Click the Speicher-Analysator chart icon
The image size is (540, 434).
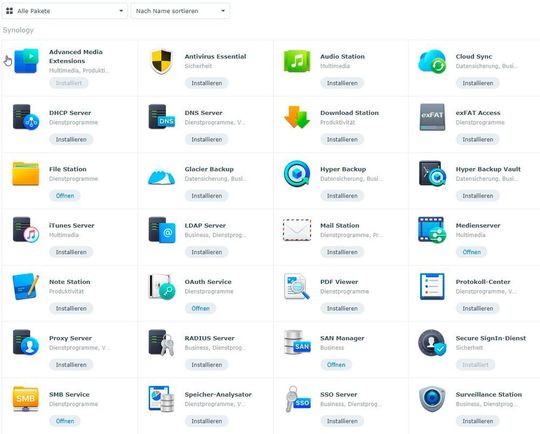click(162, 399)
